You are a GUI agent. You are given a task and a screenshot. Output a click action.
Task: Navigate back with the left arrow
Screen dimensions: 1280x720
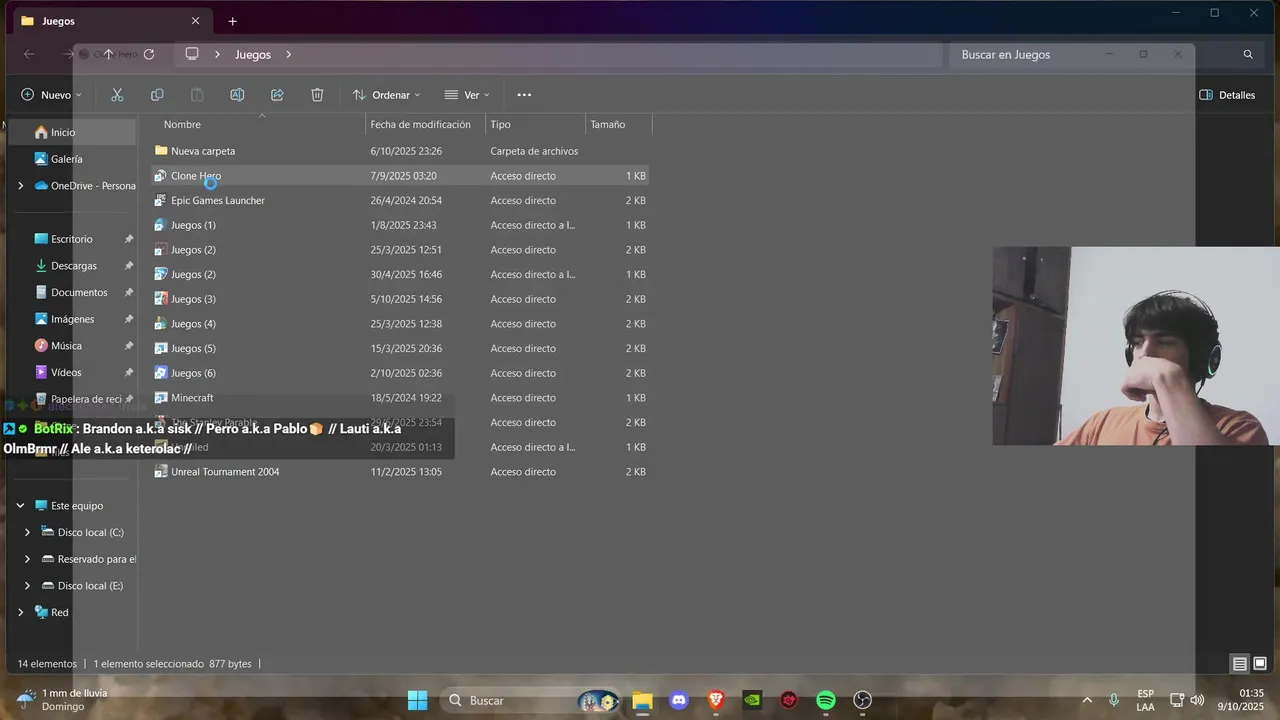[29, 54]
